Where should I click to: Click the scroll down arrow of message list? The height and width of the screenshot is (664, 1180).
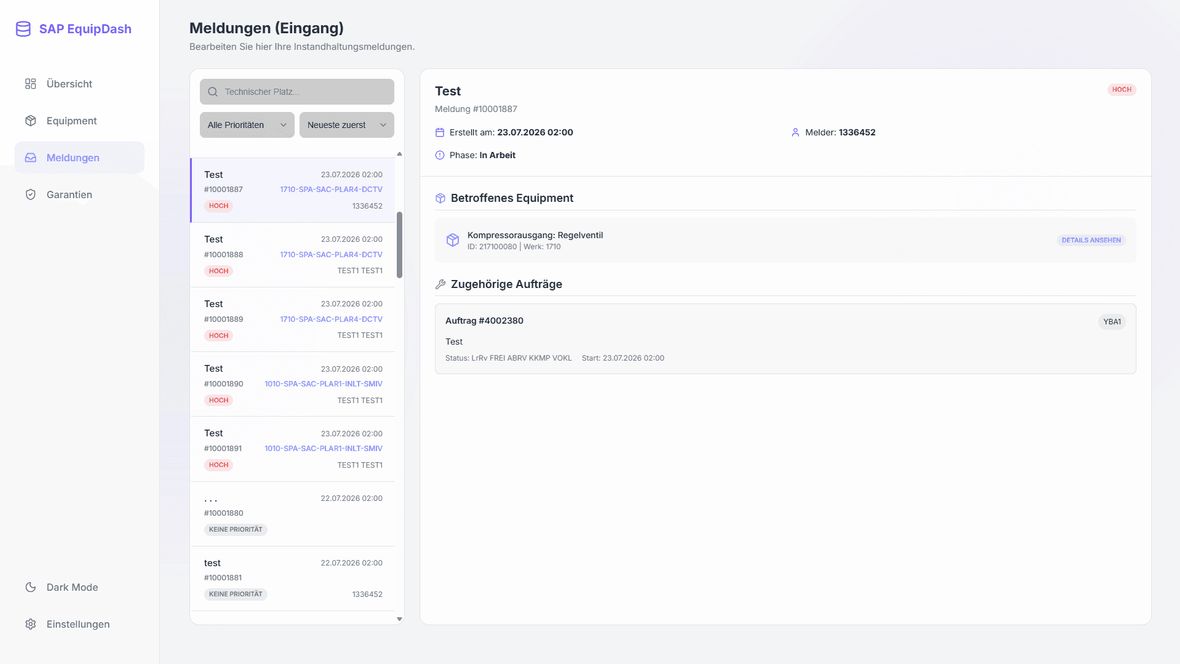pos(399,619)
